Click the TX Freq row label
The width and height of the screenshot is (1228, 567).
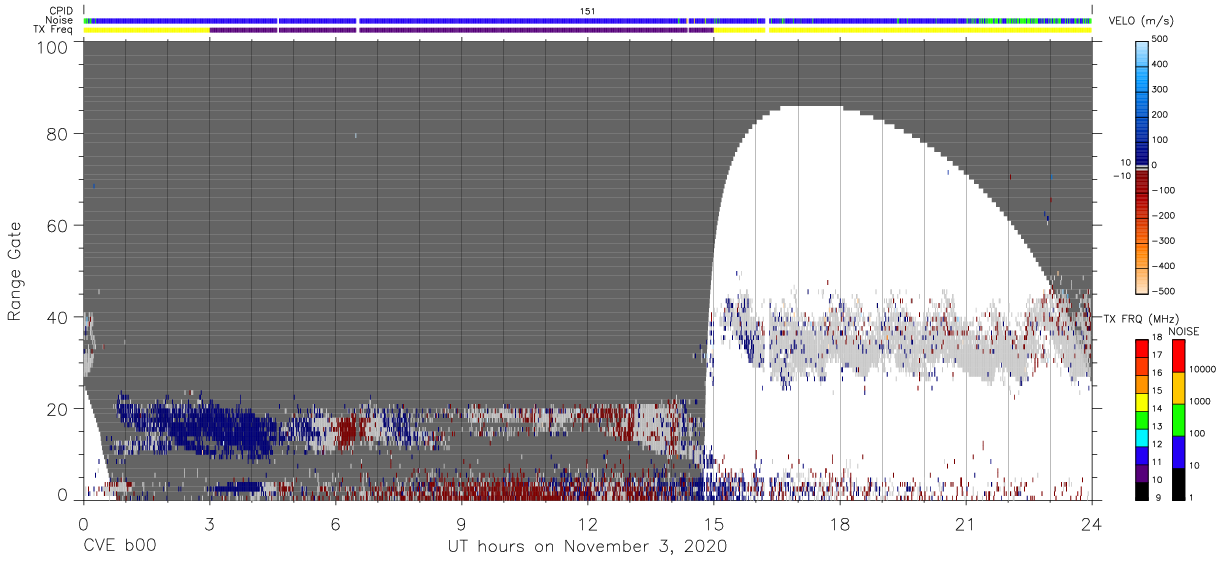(x=54, y=29)
